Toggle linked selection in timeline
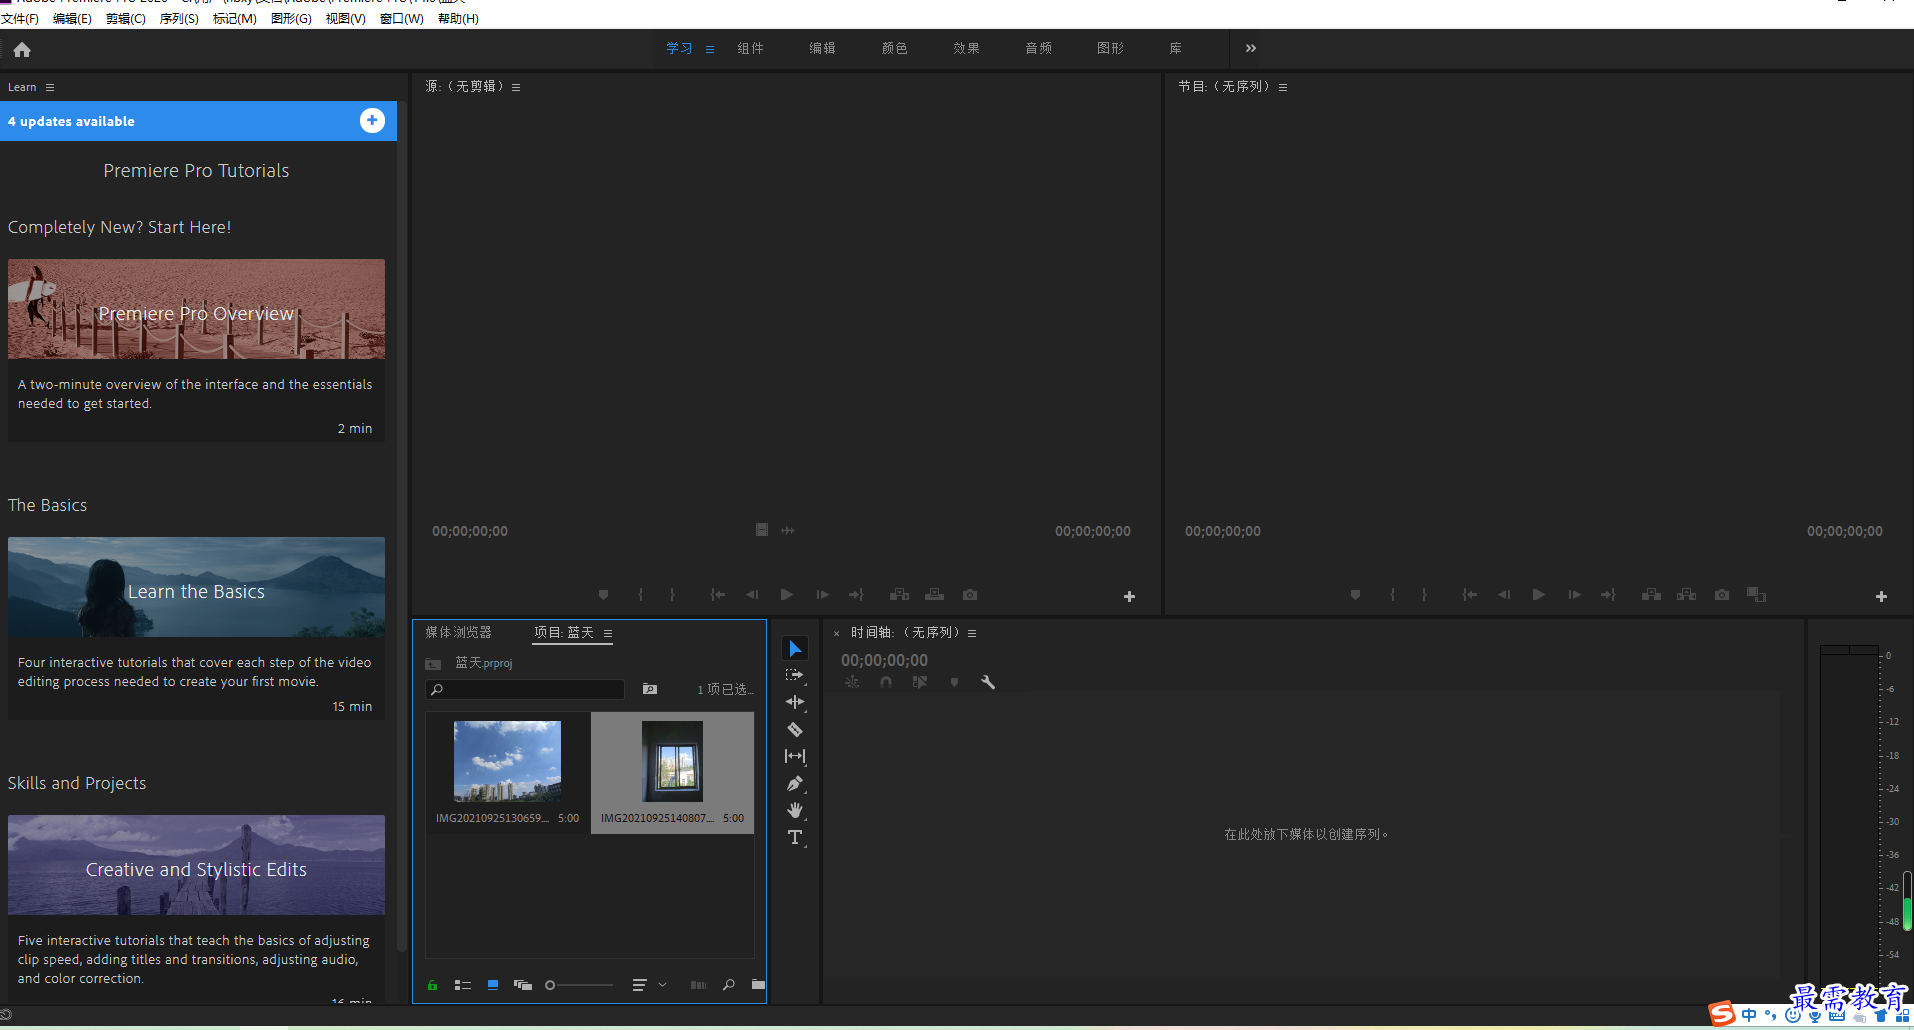The image size is (1914, 1030). click(x=920, y=682)
